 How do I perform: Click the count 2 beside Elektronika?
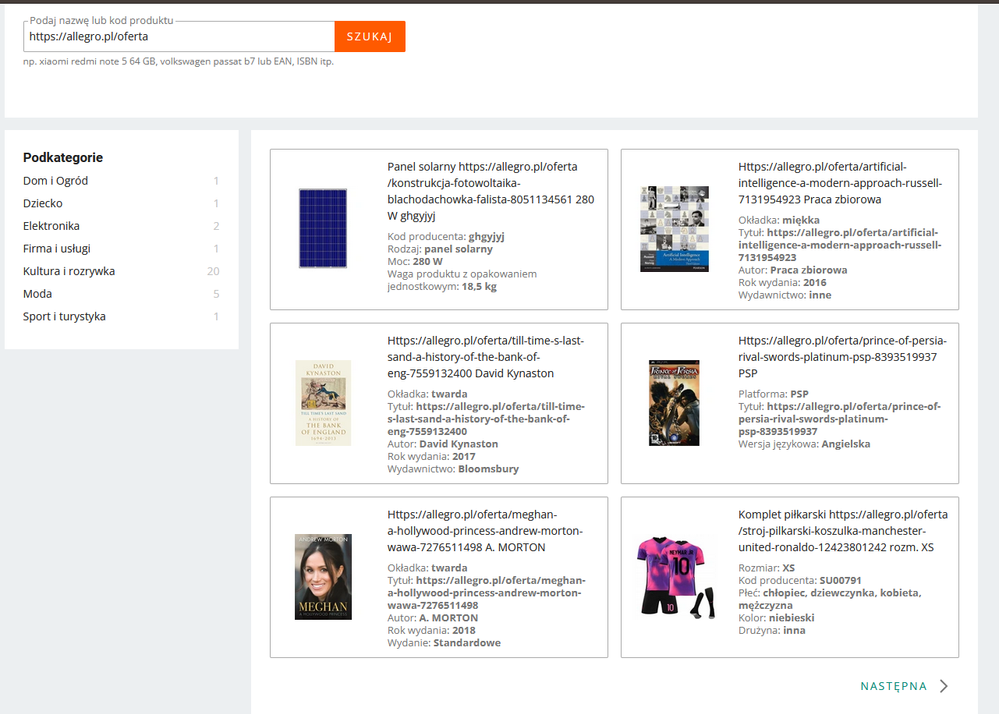click(216, 226)
